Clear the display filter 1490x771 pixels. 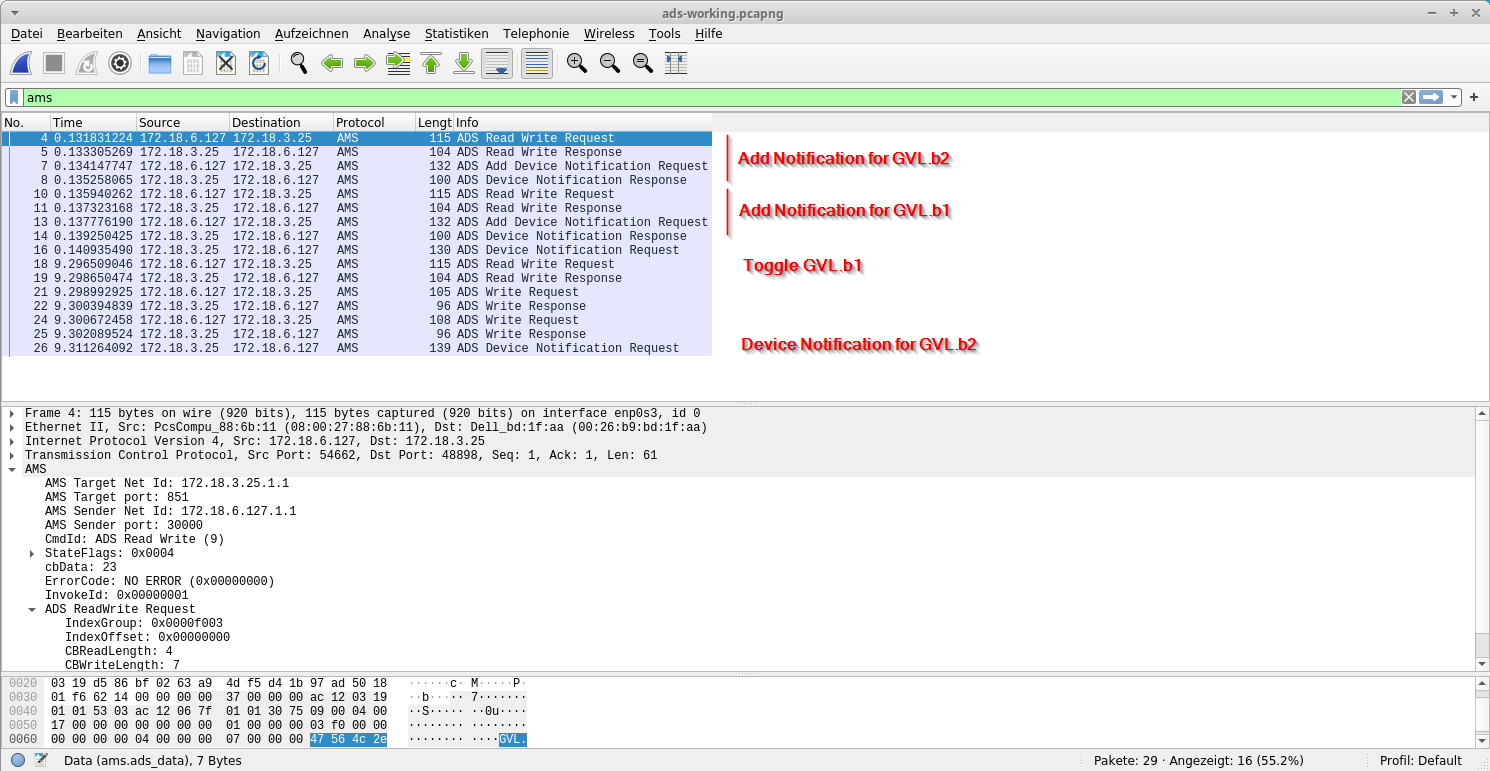[1409, 97]
